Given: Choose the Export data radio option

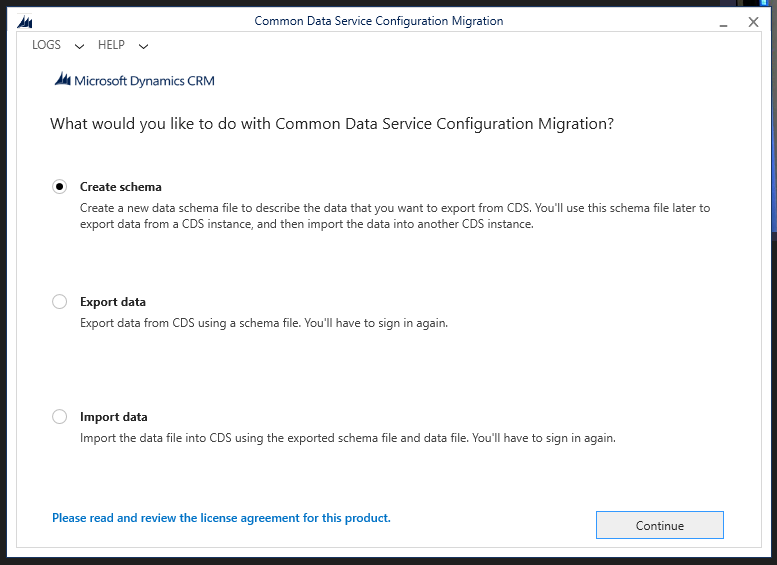Looking at the screenshot, I should [60, 302].
